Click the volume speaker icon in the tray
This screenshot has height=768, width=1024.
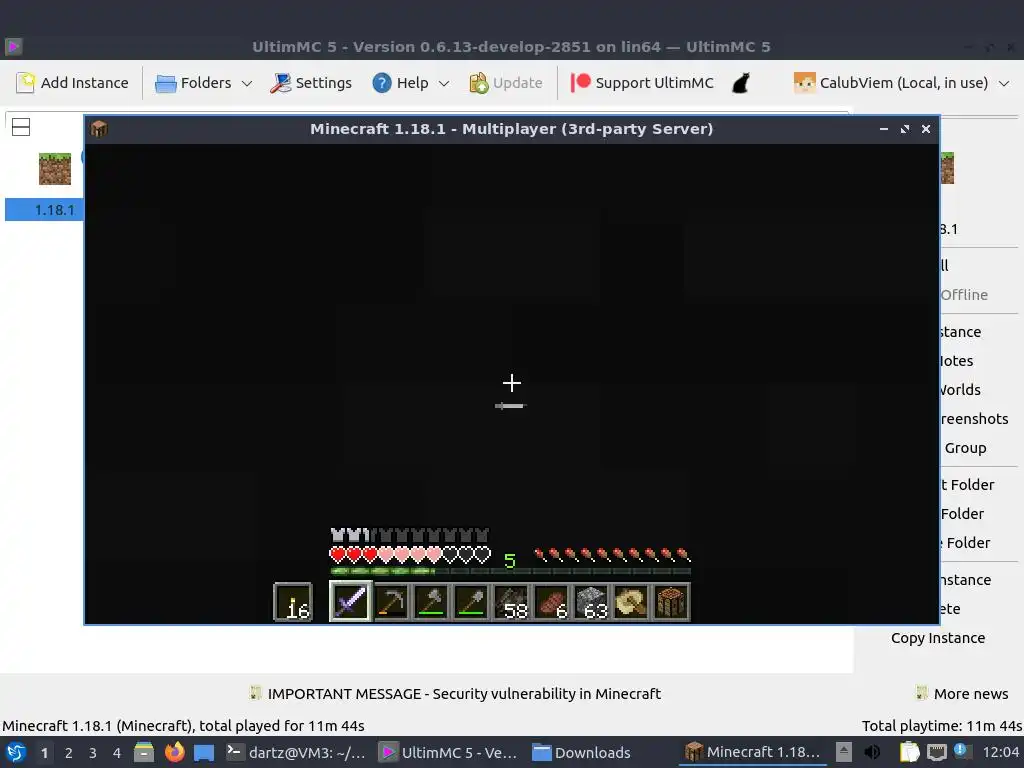[872, 752]
